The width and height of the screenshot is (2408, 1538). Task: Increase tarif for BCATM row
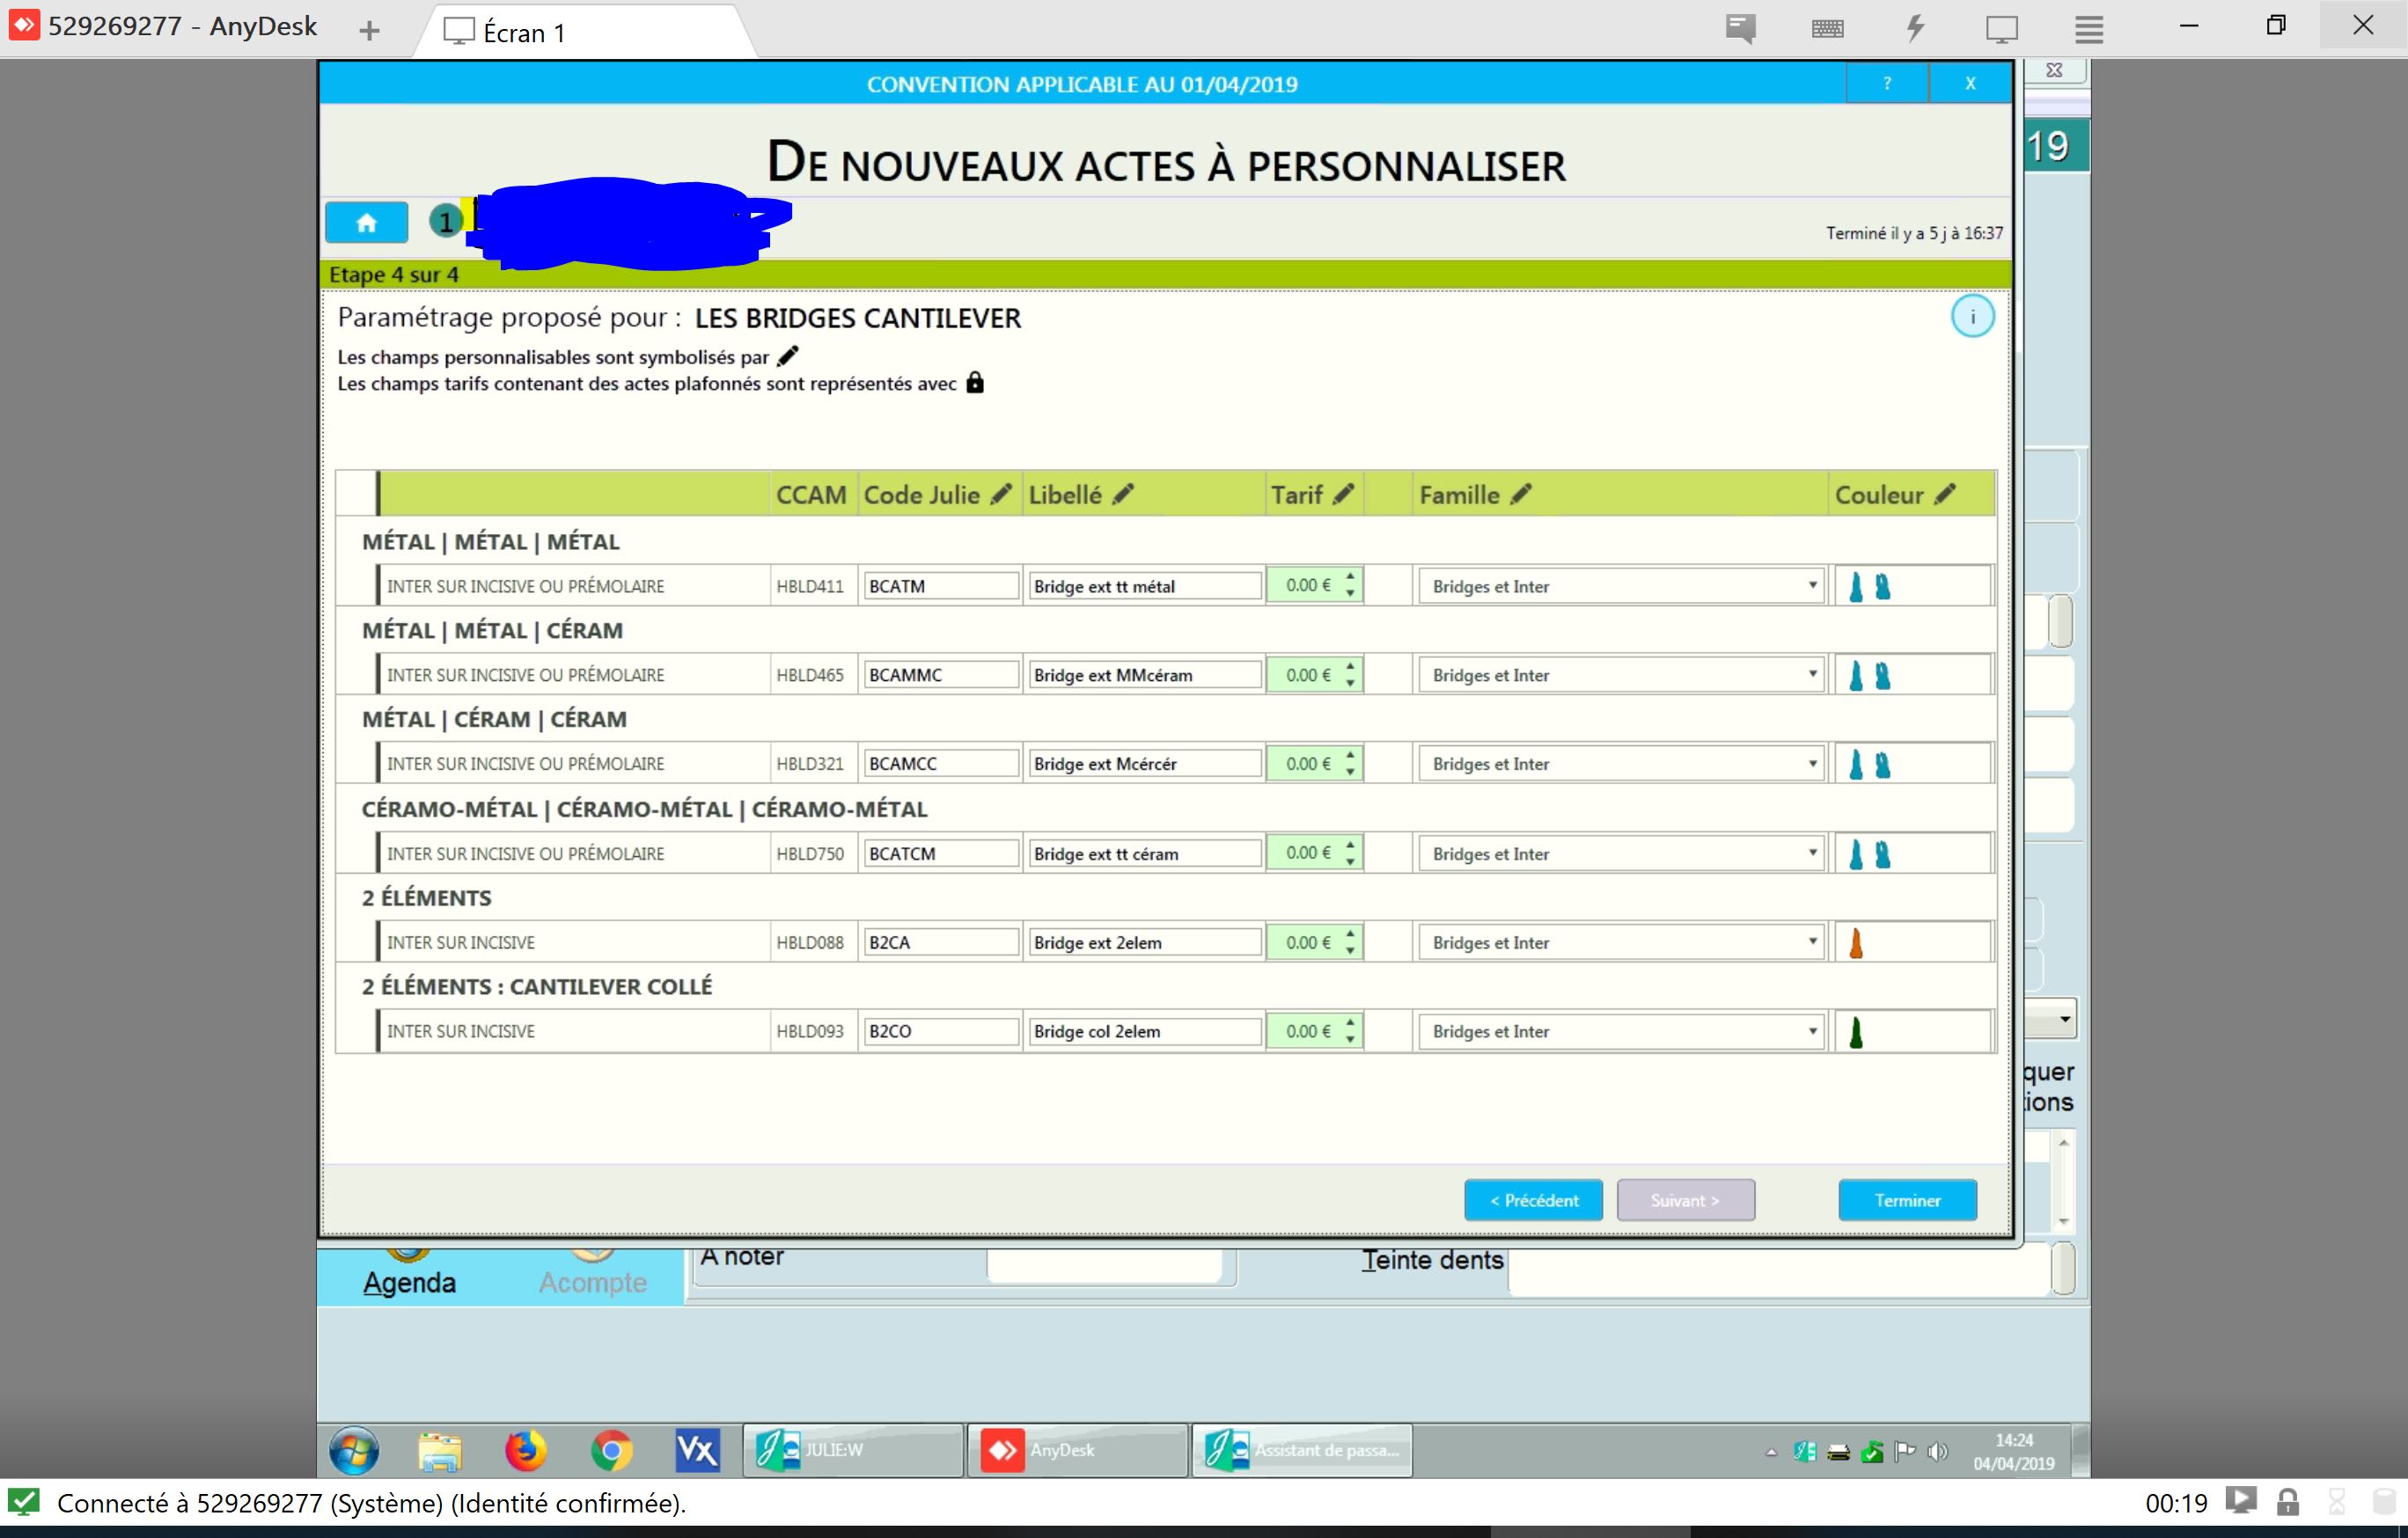tap(1350, 576)
